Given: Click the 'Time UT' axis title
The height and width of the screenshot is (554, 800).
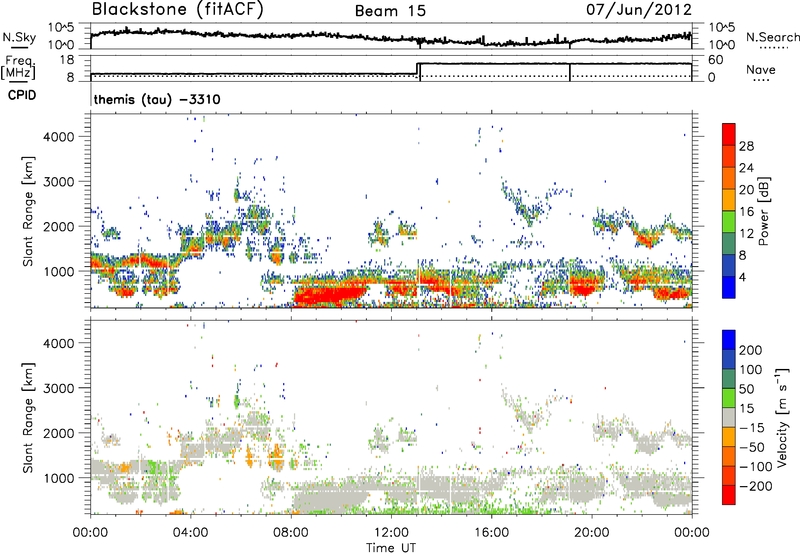Looking at the screenshot, I should [391, 548].
